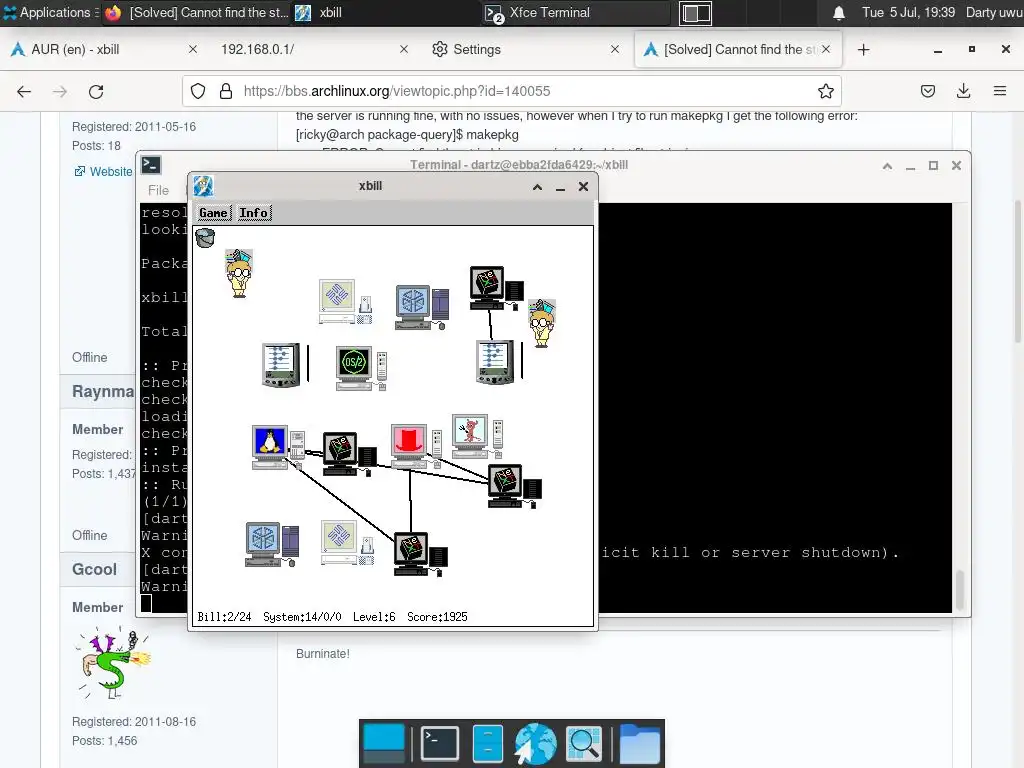This screenshot has width=1024, height=768.
Task: Click the Gcool username in the forum
Action: (94, 569)
